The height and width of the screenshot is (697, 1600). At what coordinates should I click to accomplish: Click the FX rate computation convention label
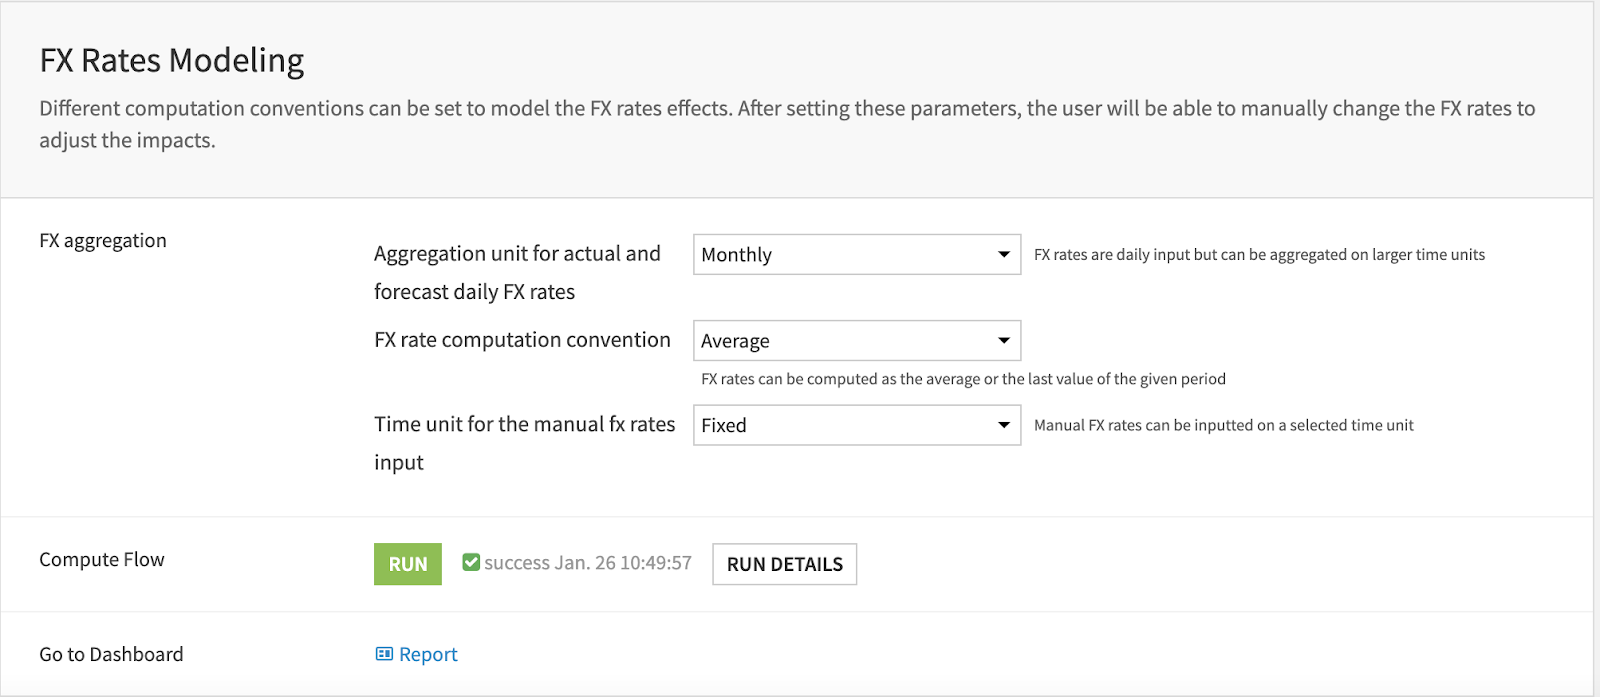[522, 340]
